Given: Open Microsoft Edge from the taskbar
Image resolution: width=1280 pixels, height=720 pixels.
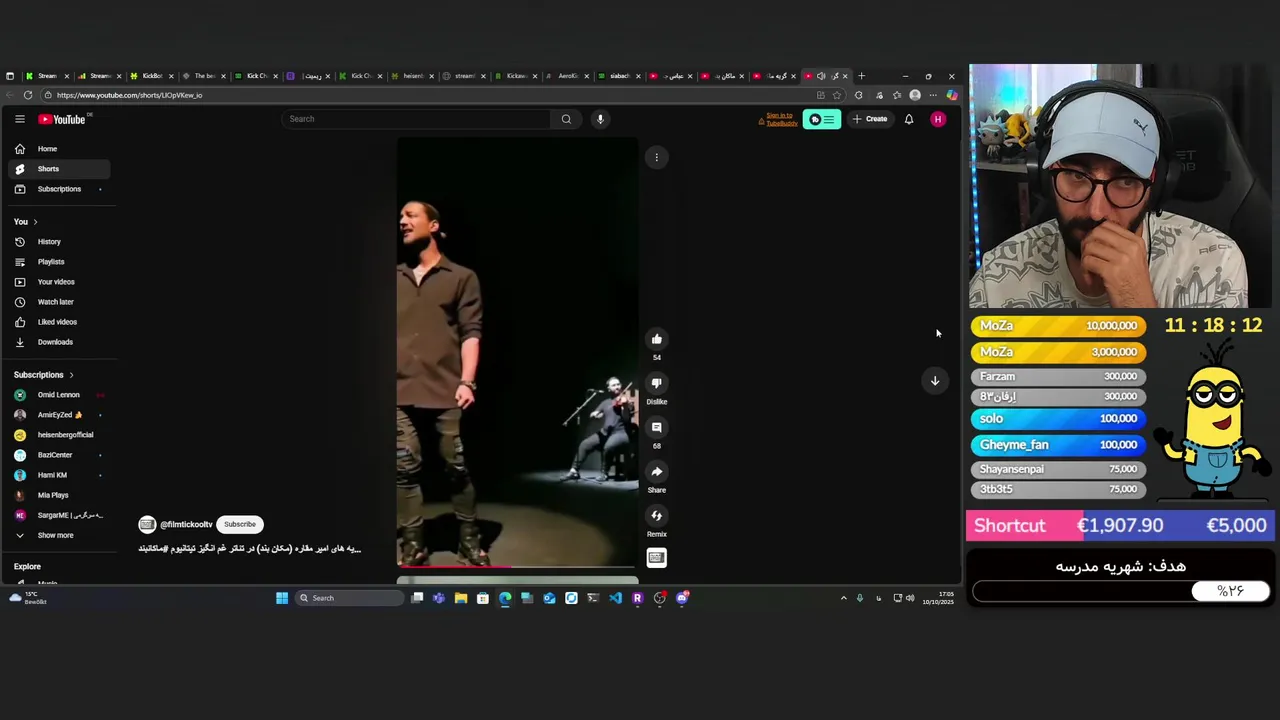Looking at the screenshot, I should [505, 598].
